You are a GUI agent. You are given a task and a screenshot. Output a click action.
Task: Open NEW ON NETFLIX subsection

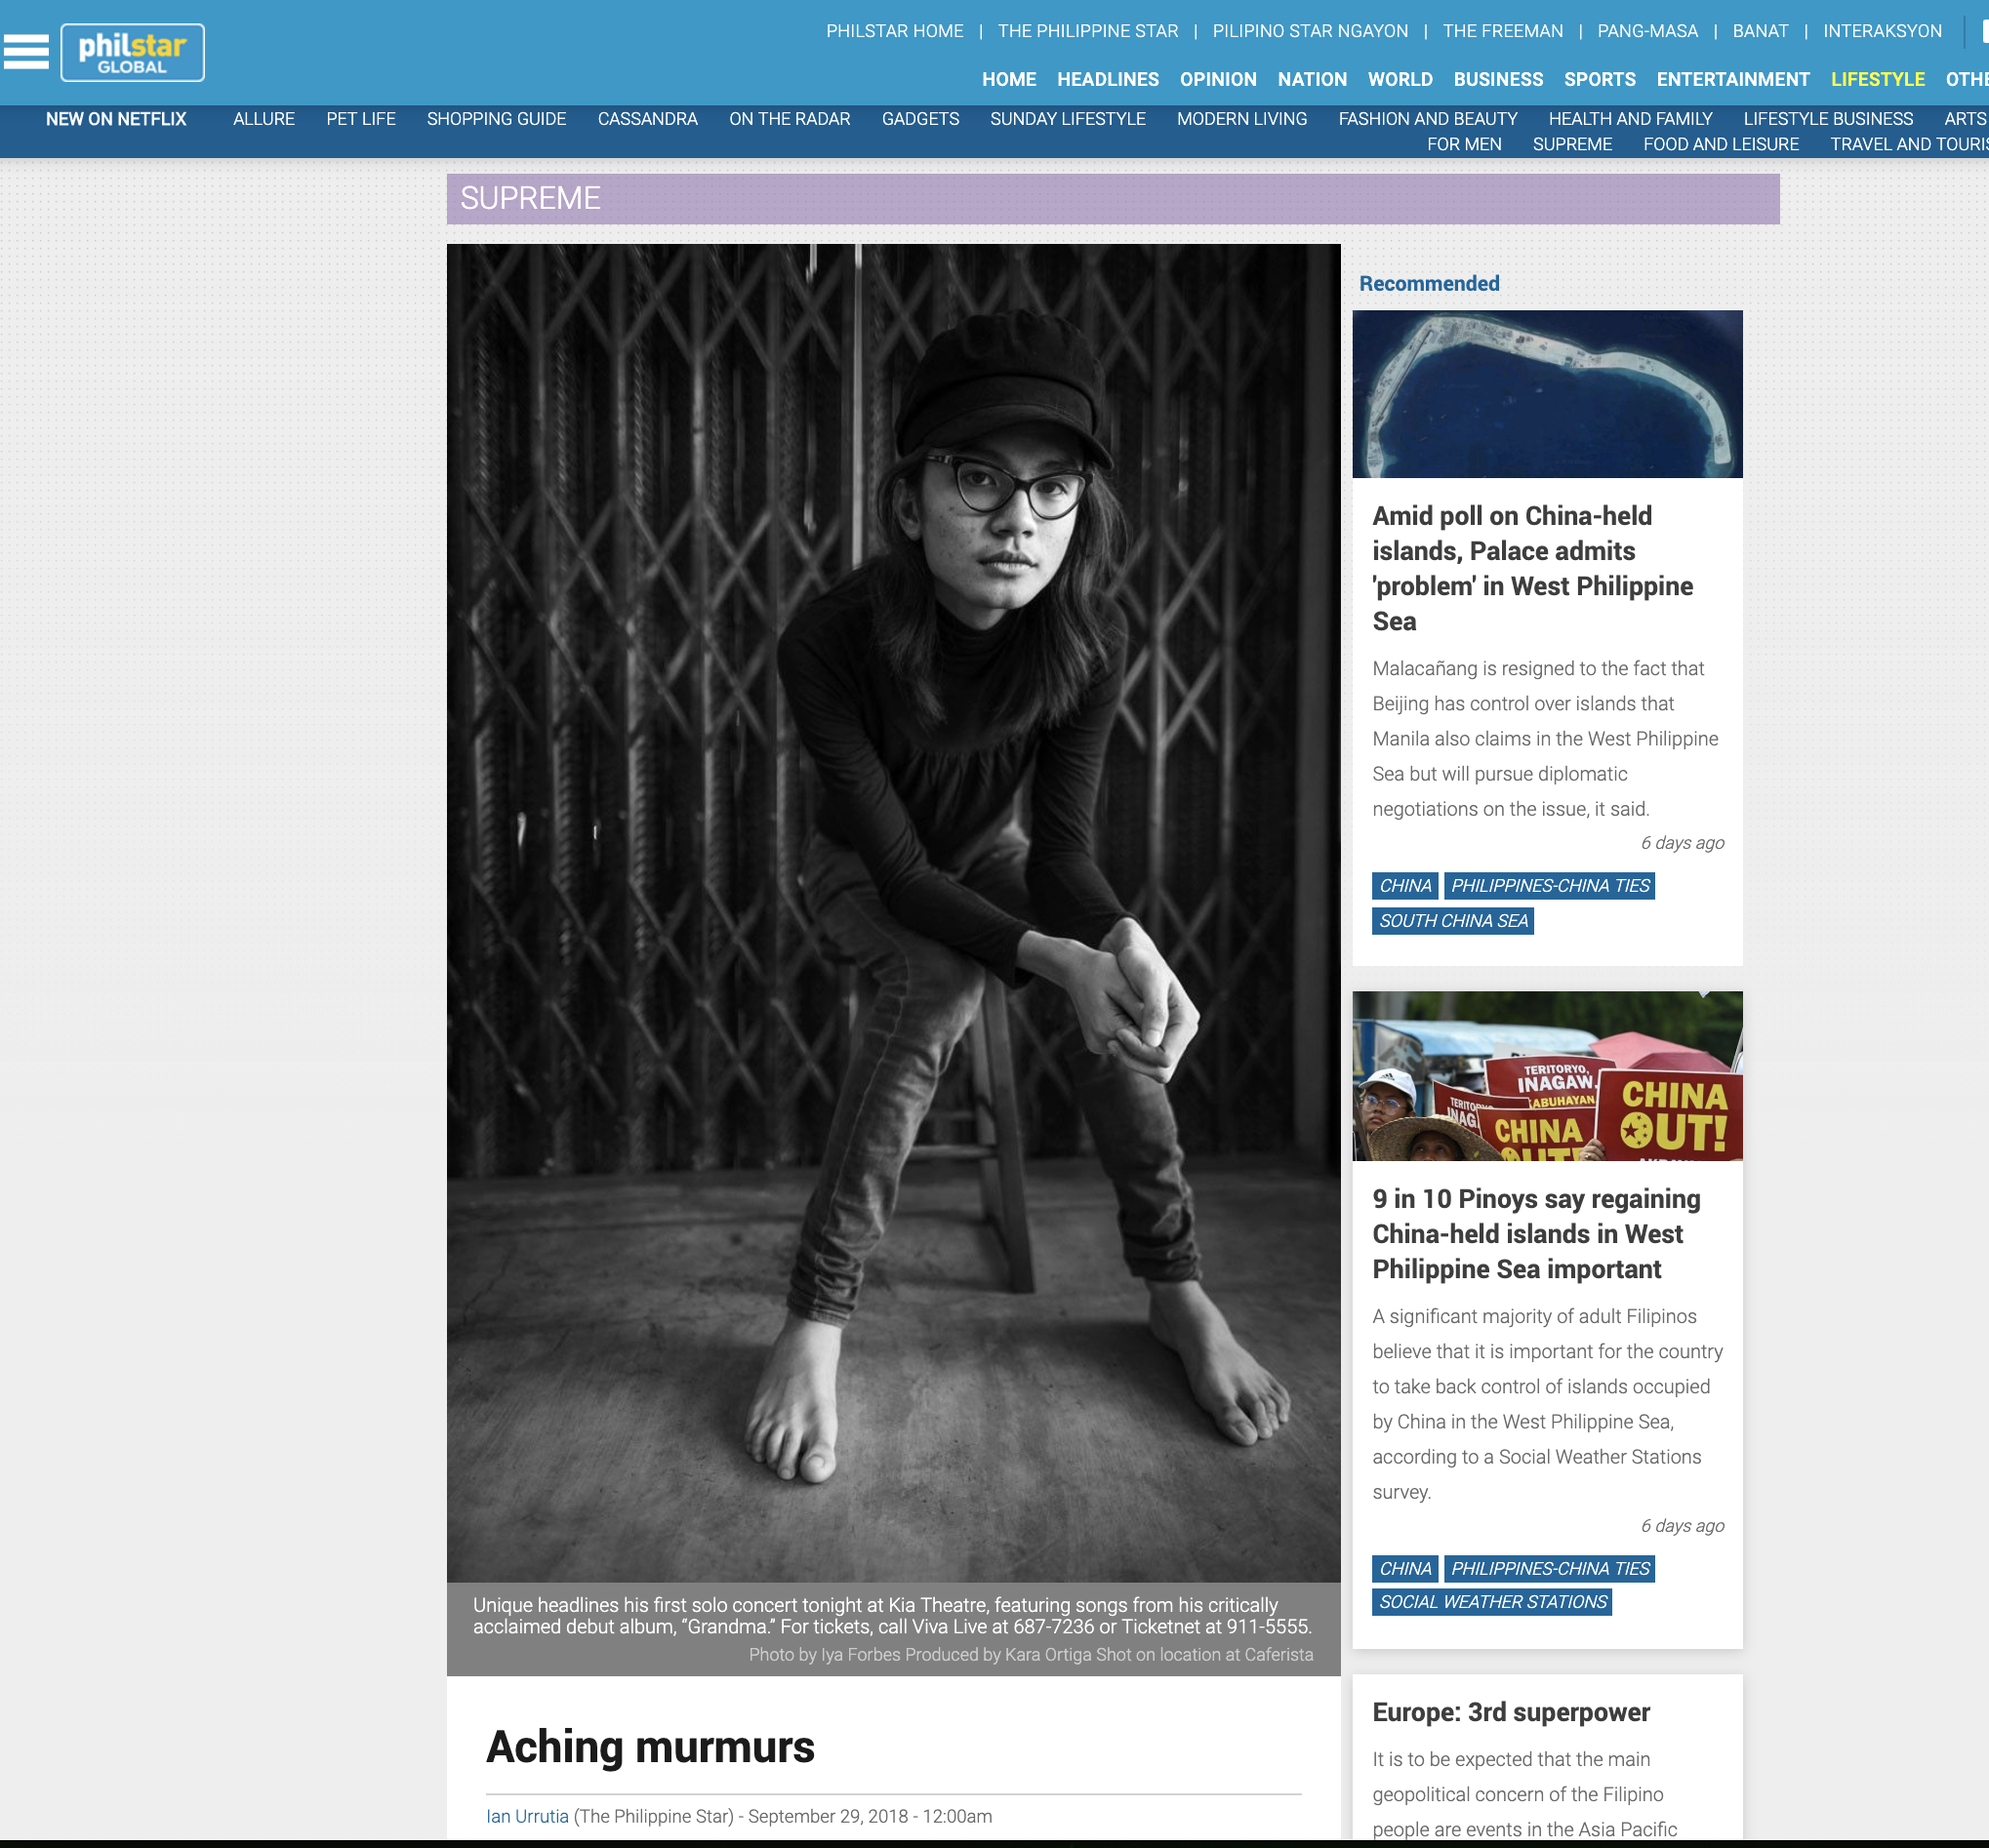point(116,119)
